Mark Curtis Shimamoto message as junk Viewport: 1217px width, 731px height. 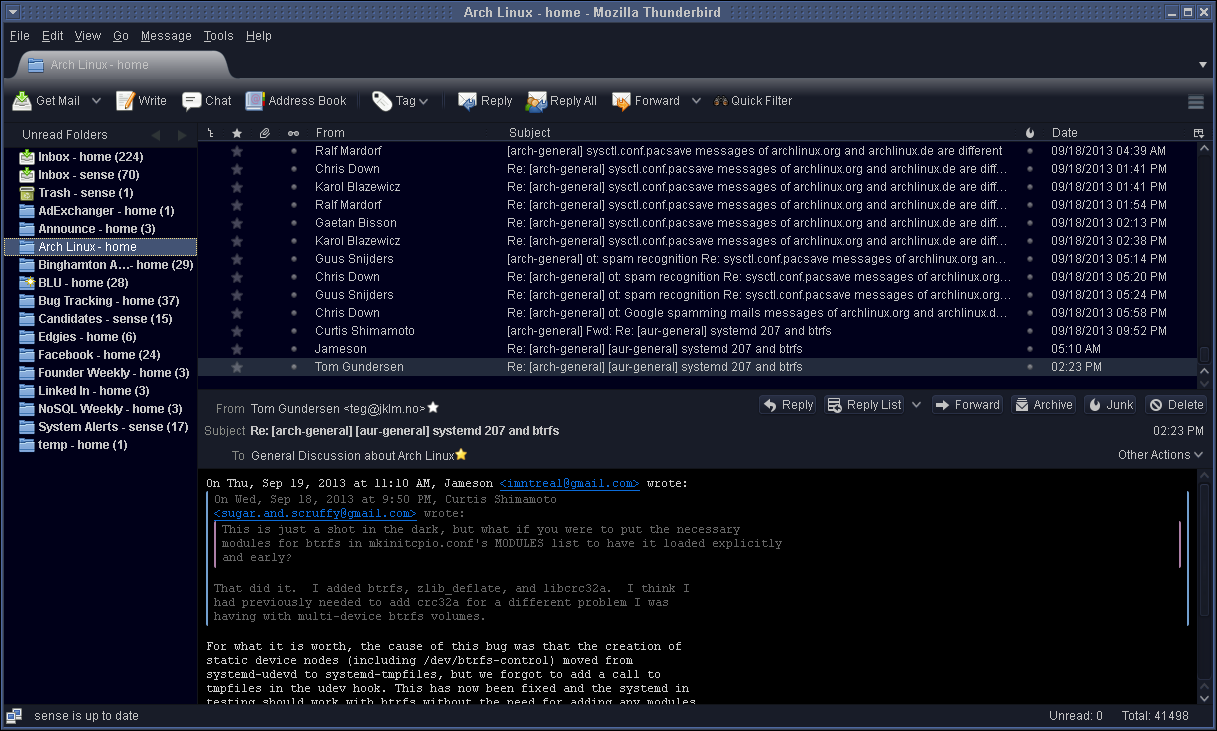click(1030, 331)
